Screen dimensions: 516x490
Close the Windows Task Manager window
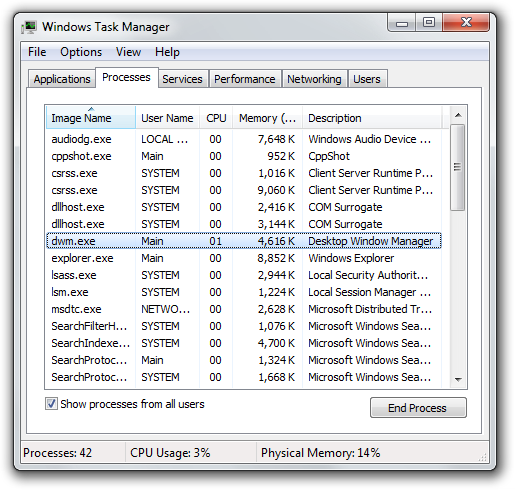466,23
